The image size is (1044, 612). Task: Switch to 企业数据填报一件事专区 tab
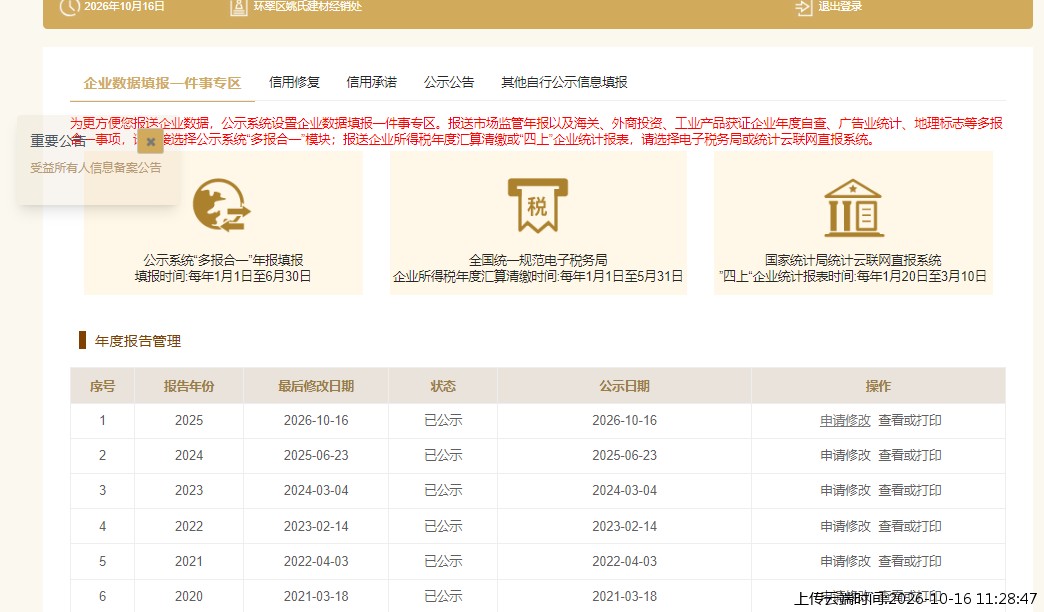(162, 83)
